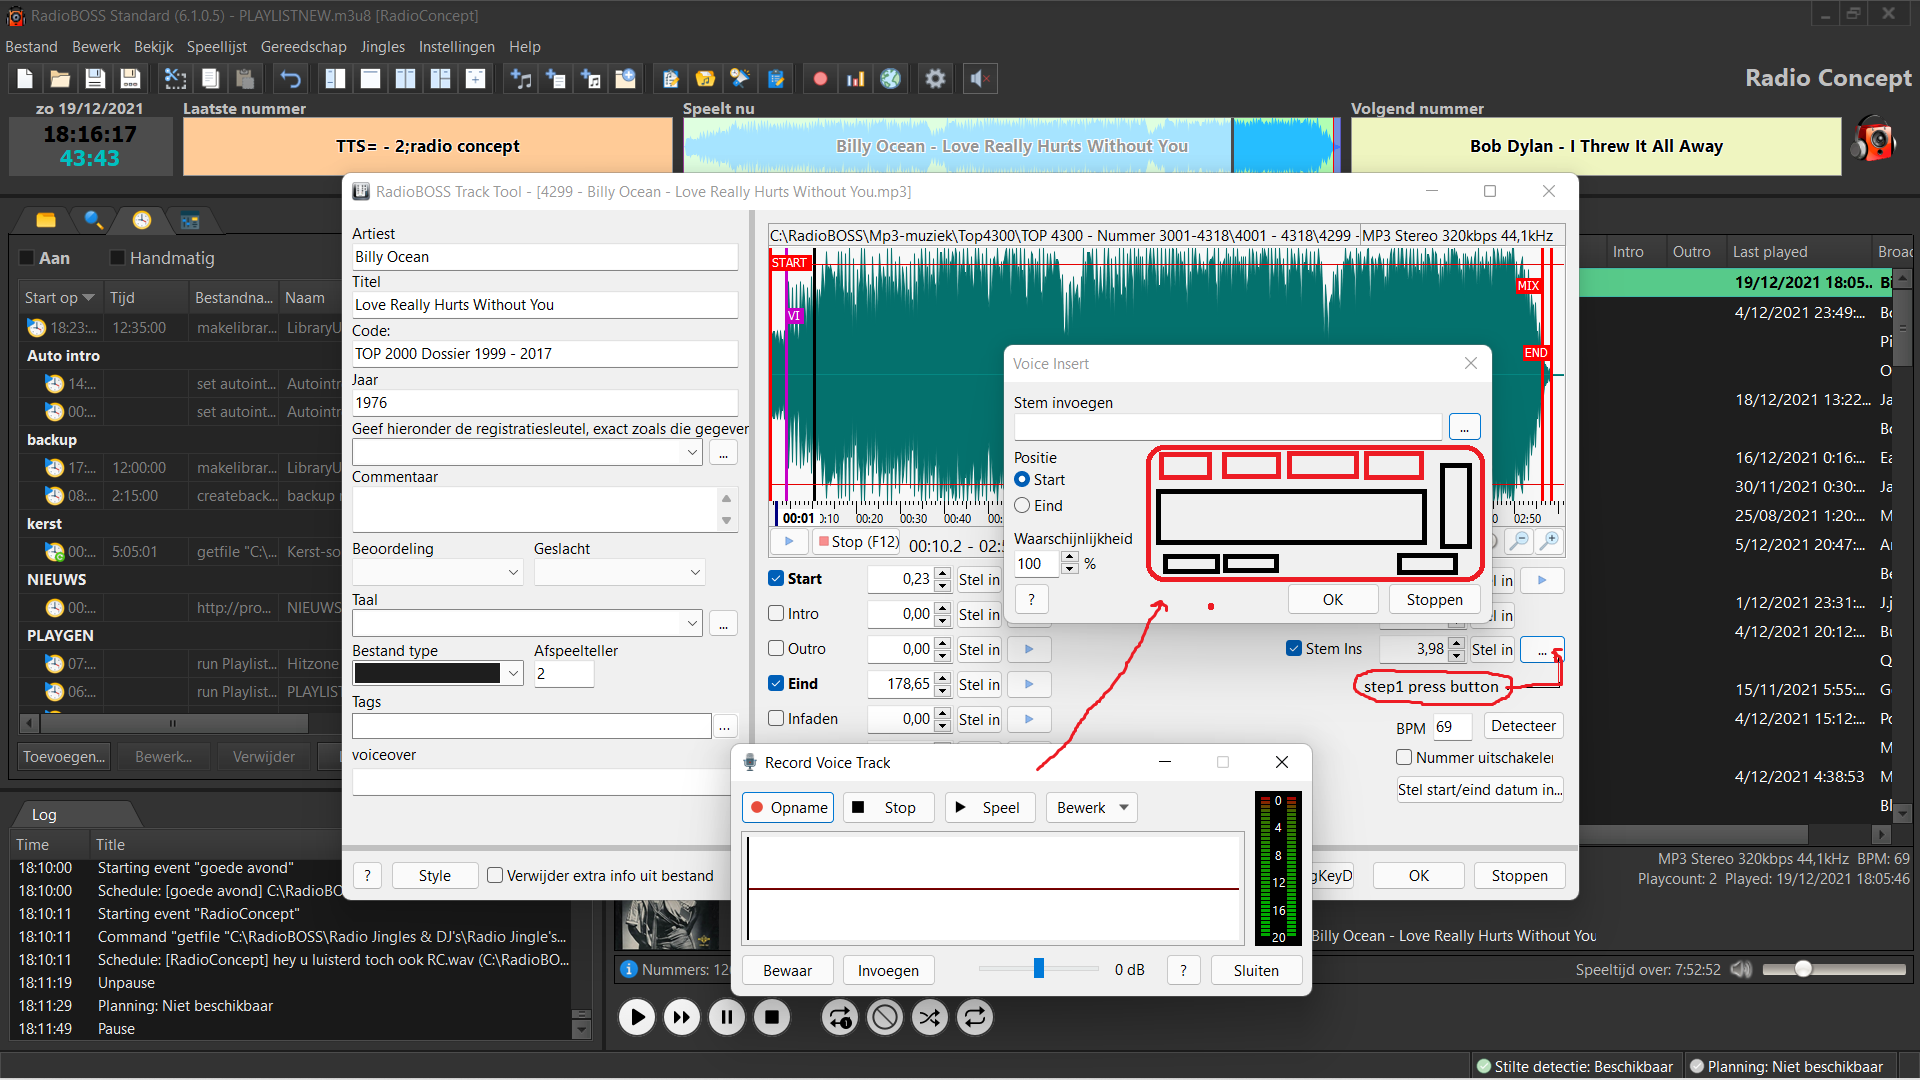Image resolution: width=1920 pixels, height=1080 pixels.
Task: Check Verwijder extra info uit bestand
Action: pyautogui.click(x=495, y=875)
